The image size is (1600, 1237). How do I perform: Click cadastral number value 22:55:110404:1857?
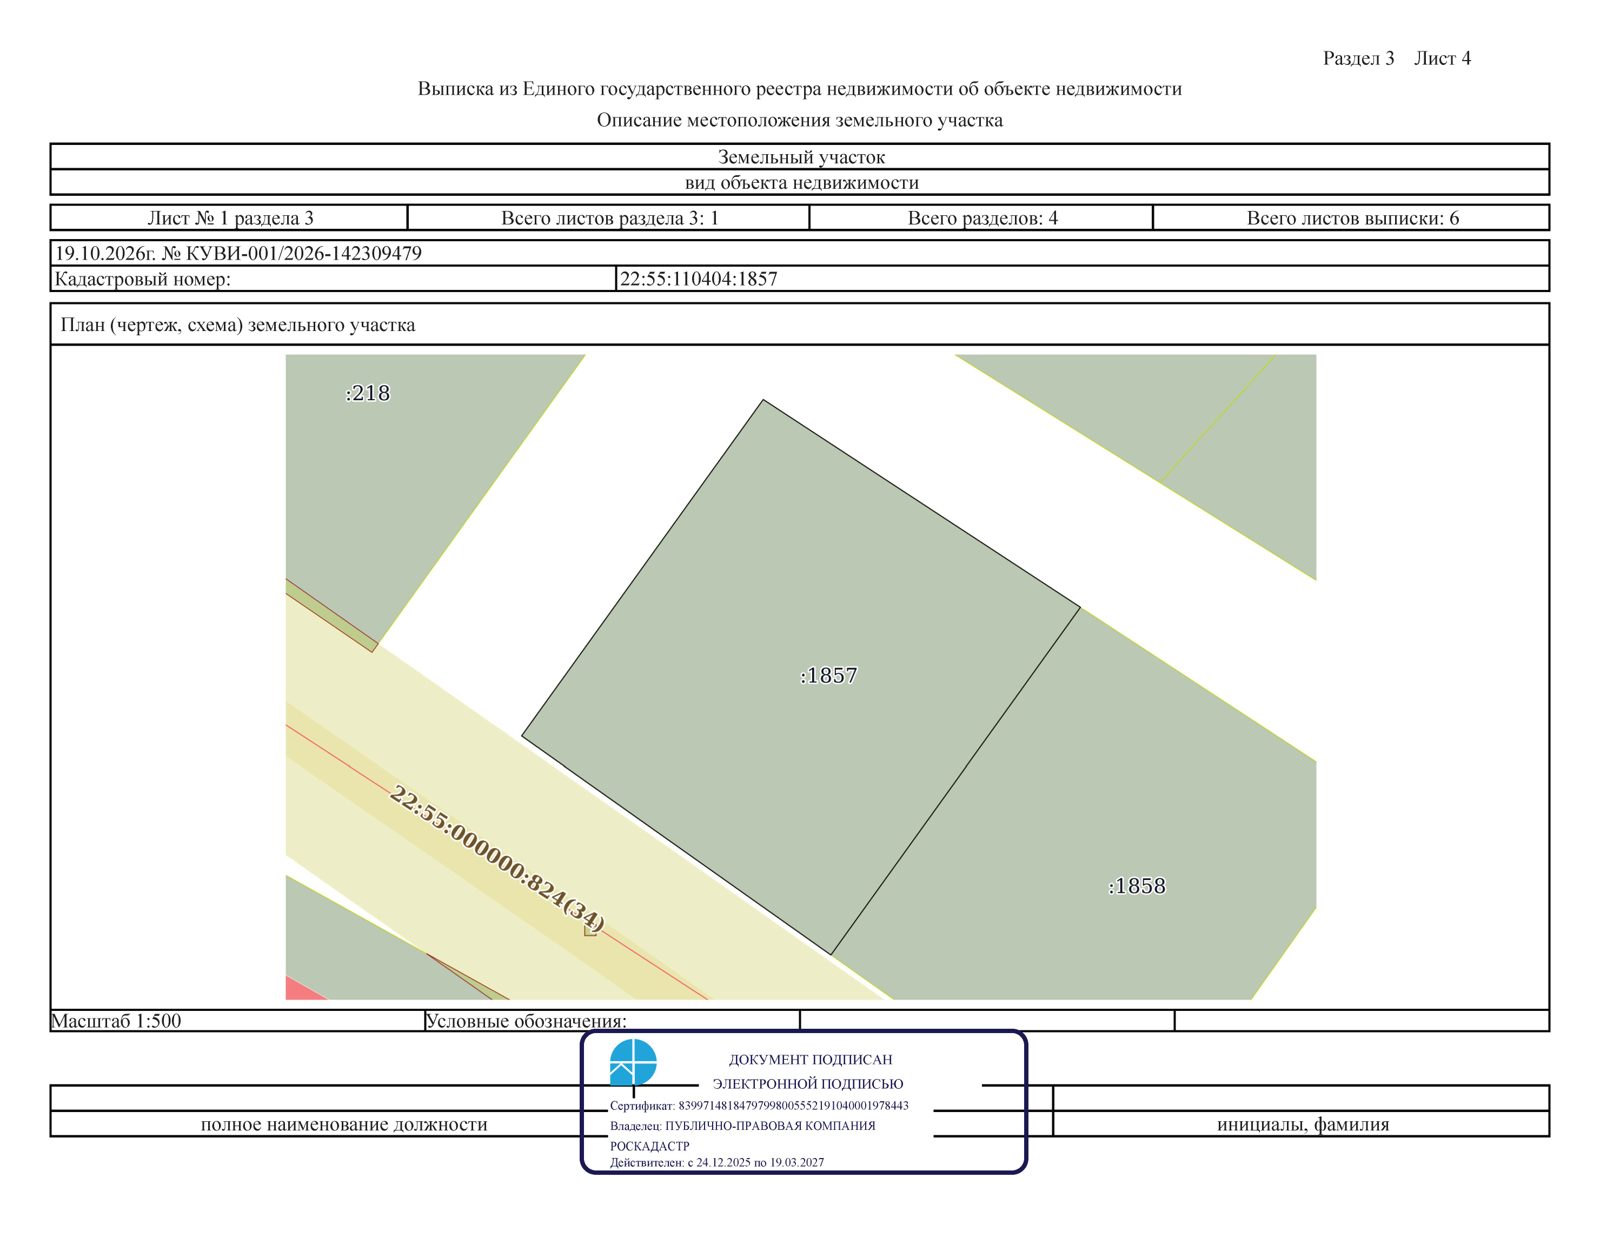pos(699,279)
